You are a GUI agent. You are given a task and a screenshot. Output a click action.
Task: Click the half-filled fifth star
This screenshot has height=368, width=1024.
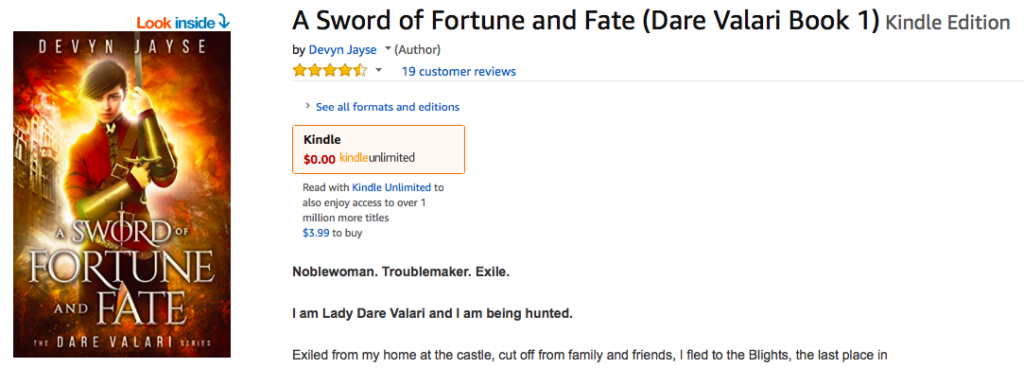click(x=360, y=70)
